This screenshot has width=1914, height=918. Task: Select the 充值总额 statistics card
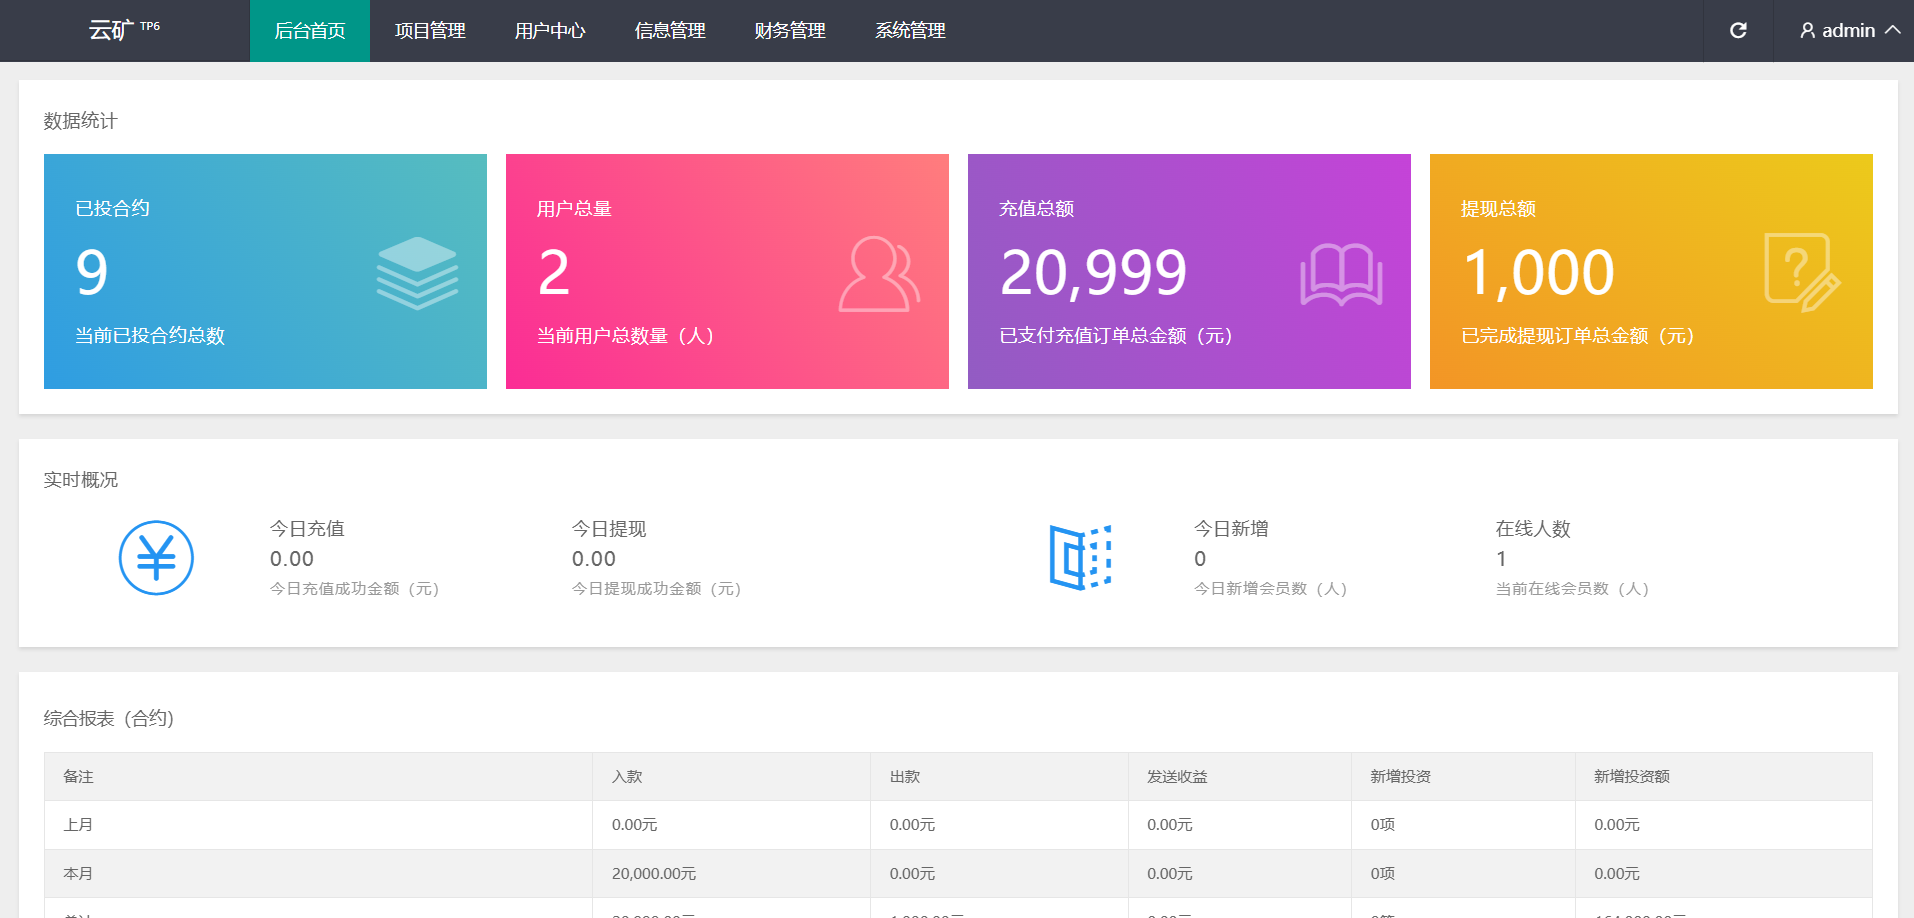pos(1189,271)
